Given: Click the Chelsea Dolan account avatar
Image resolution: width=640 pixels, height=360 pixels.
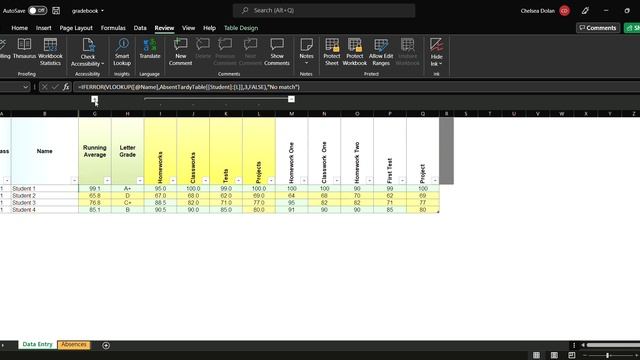Looking at the screenshot, I should pyautogui.click(x=564, y=11).
